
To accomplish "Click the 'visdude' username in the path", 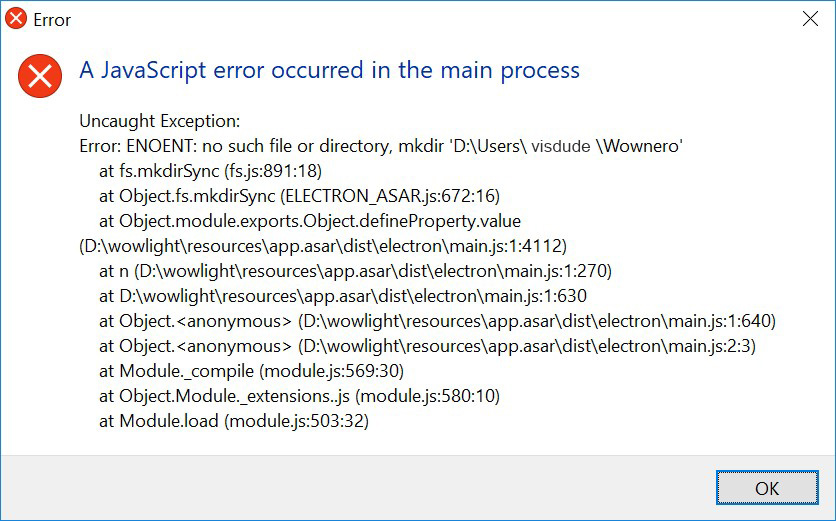I will (x=560, y=146).
